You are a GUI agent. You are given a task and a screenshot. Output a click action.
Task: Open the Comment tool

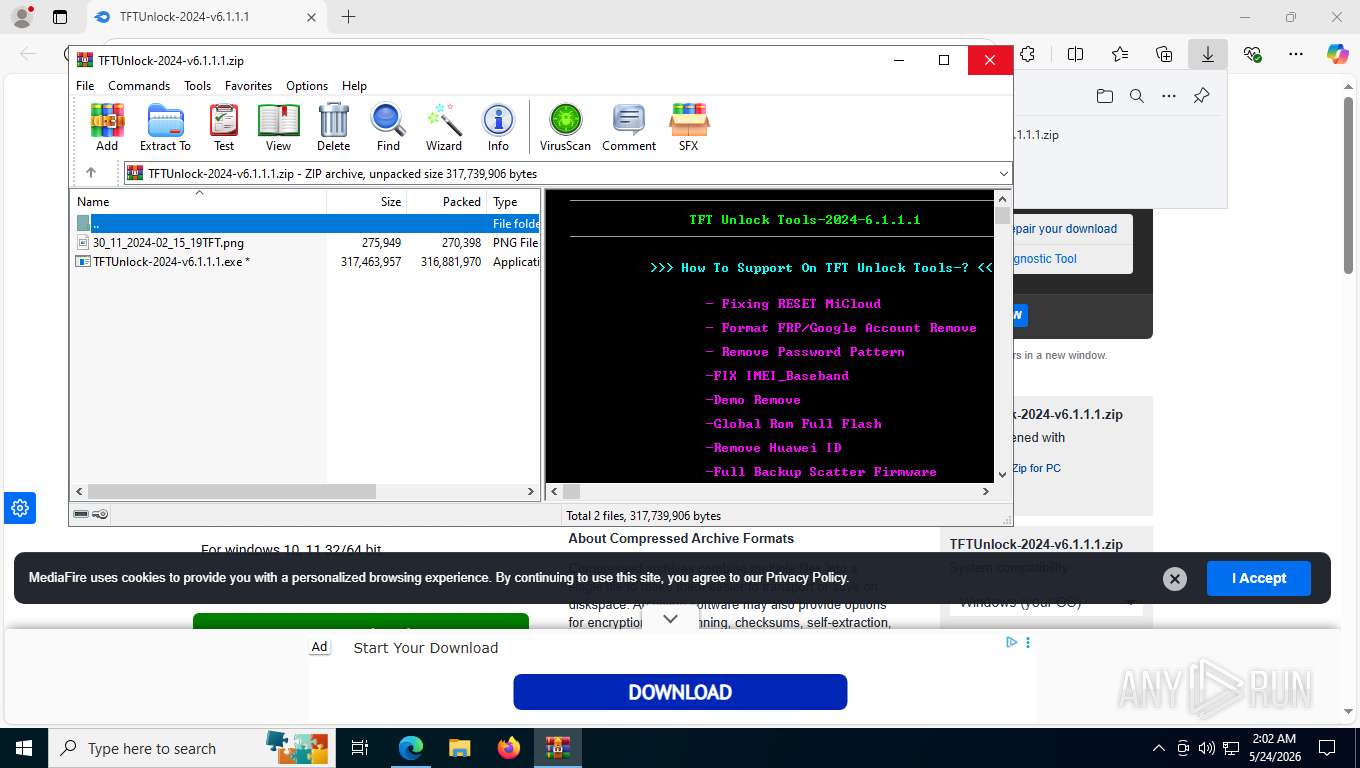(629, 127)
